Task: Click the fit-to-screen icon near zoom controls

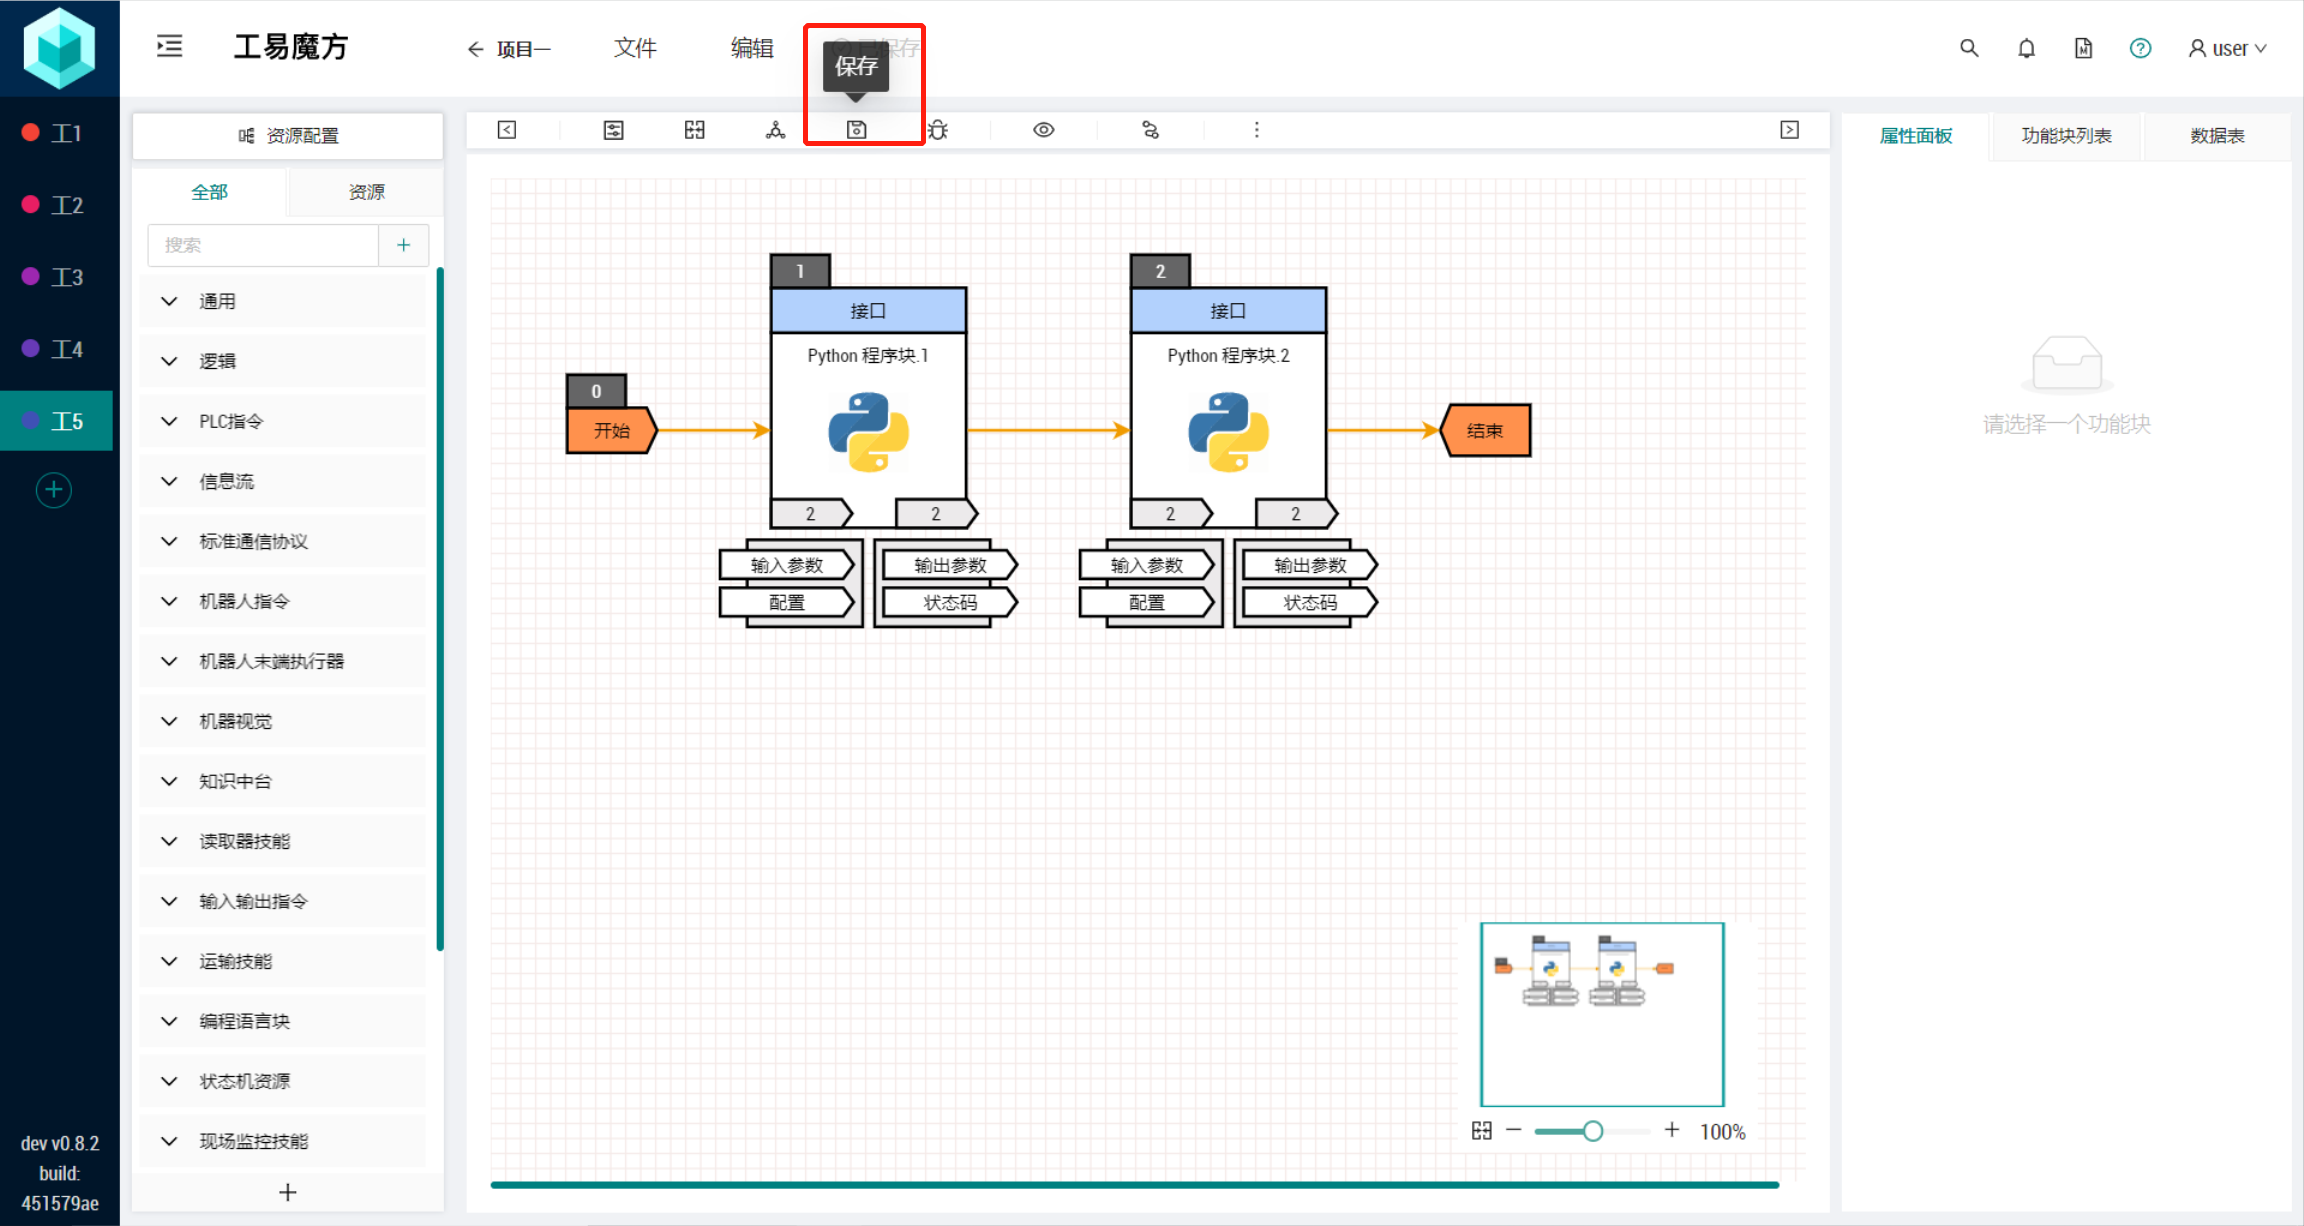Action: (1482, 1131)
